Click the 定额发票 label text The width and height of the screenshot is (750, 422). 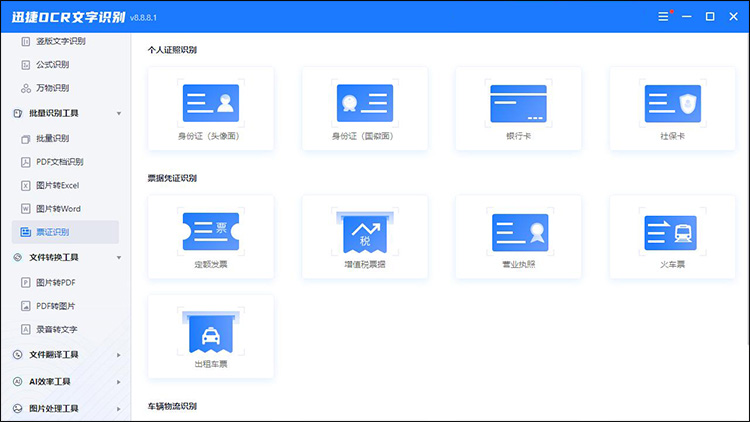211,265
